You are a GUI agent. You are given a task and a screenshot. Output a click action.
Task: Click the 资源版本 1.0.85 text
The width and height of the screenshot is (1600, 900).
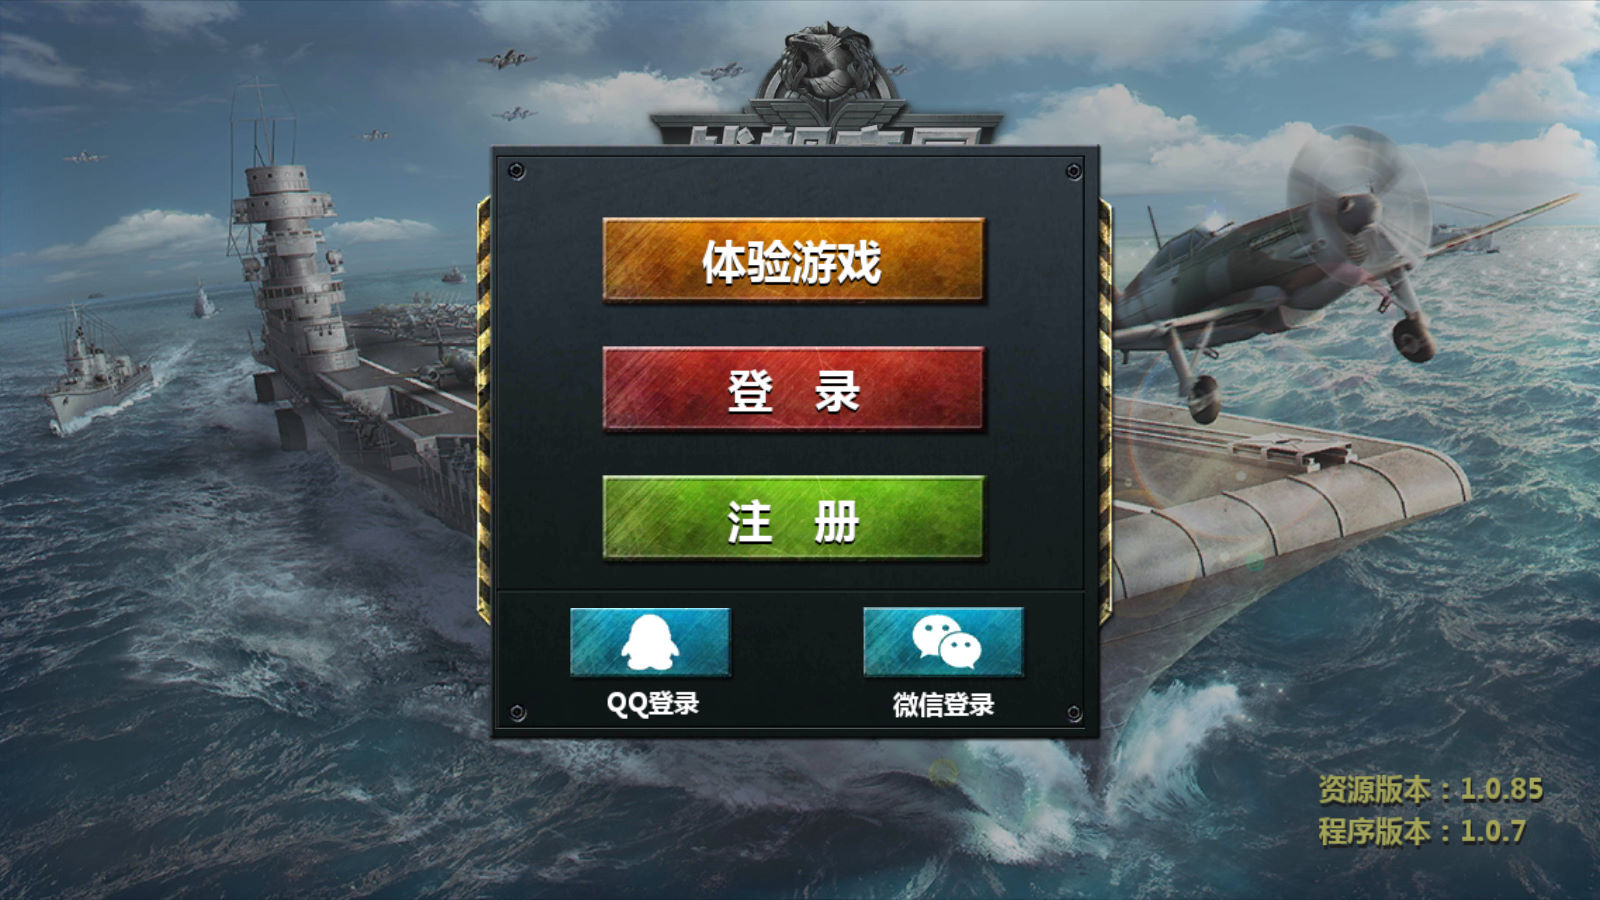[x=1430, y=789]
